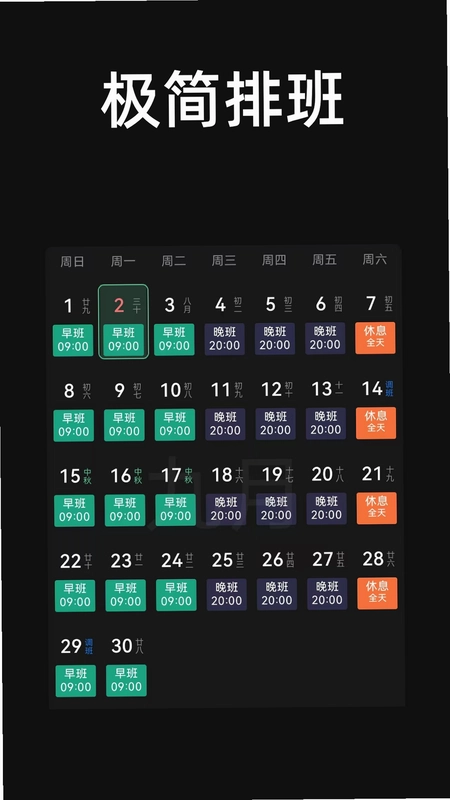450x800 pixels.
Task: Open the 休息 rest block on the 28th
Action: tap(377, 593)
